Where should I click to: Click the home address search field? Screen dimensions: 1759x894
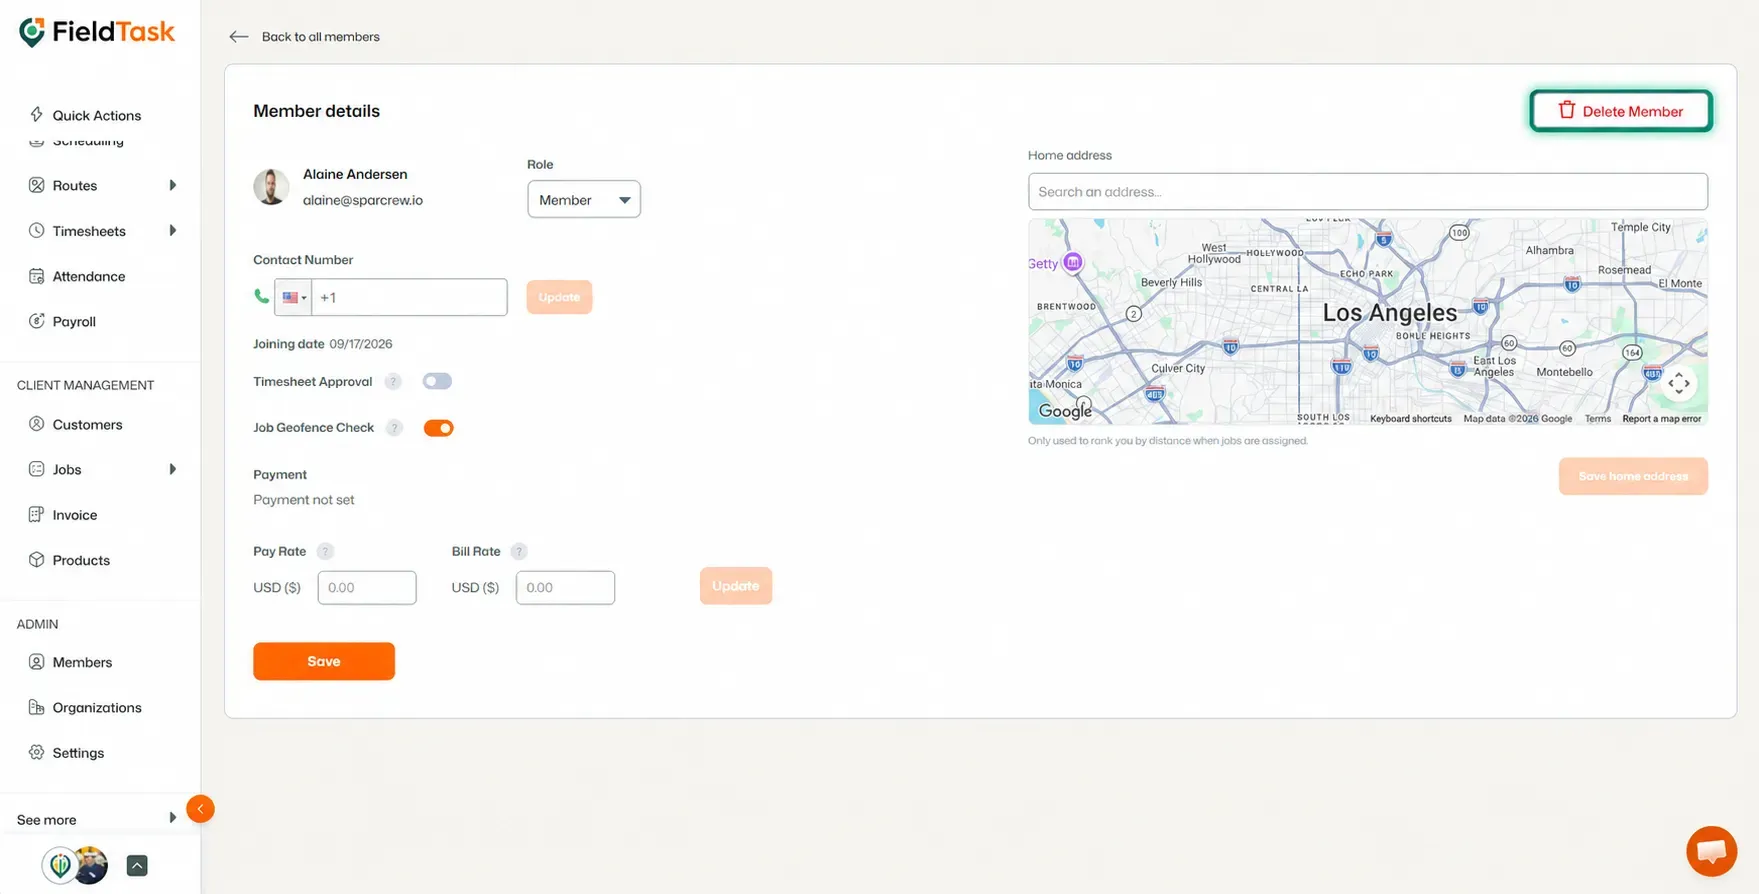click(1368, 192)
